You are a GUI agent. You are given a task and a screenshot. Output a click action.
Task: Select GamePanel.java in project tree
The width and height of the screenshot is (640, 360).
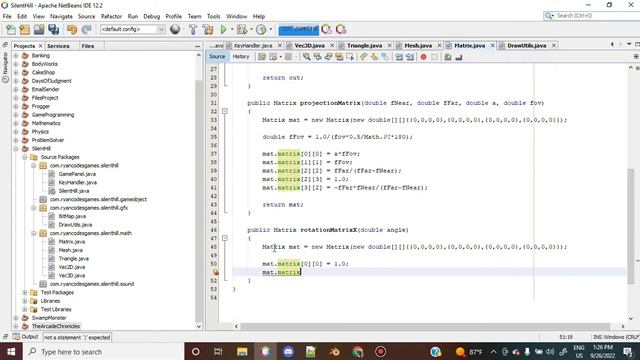coord(77,174)
